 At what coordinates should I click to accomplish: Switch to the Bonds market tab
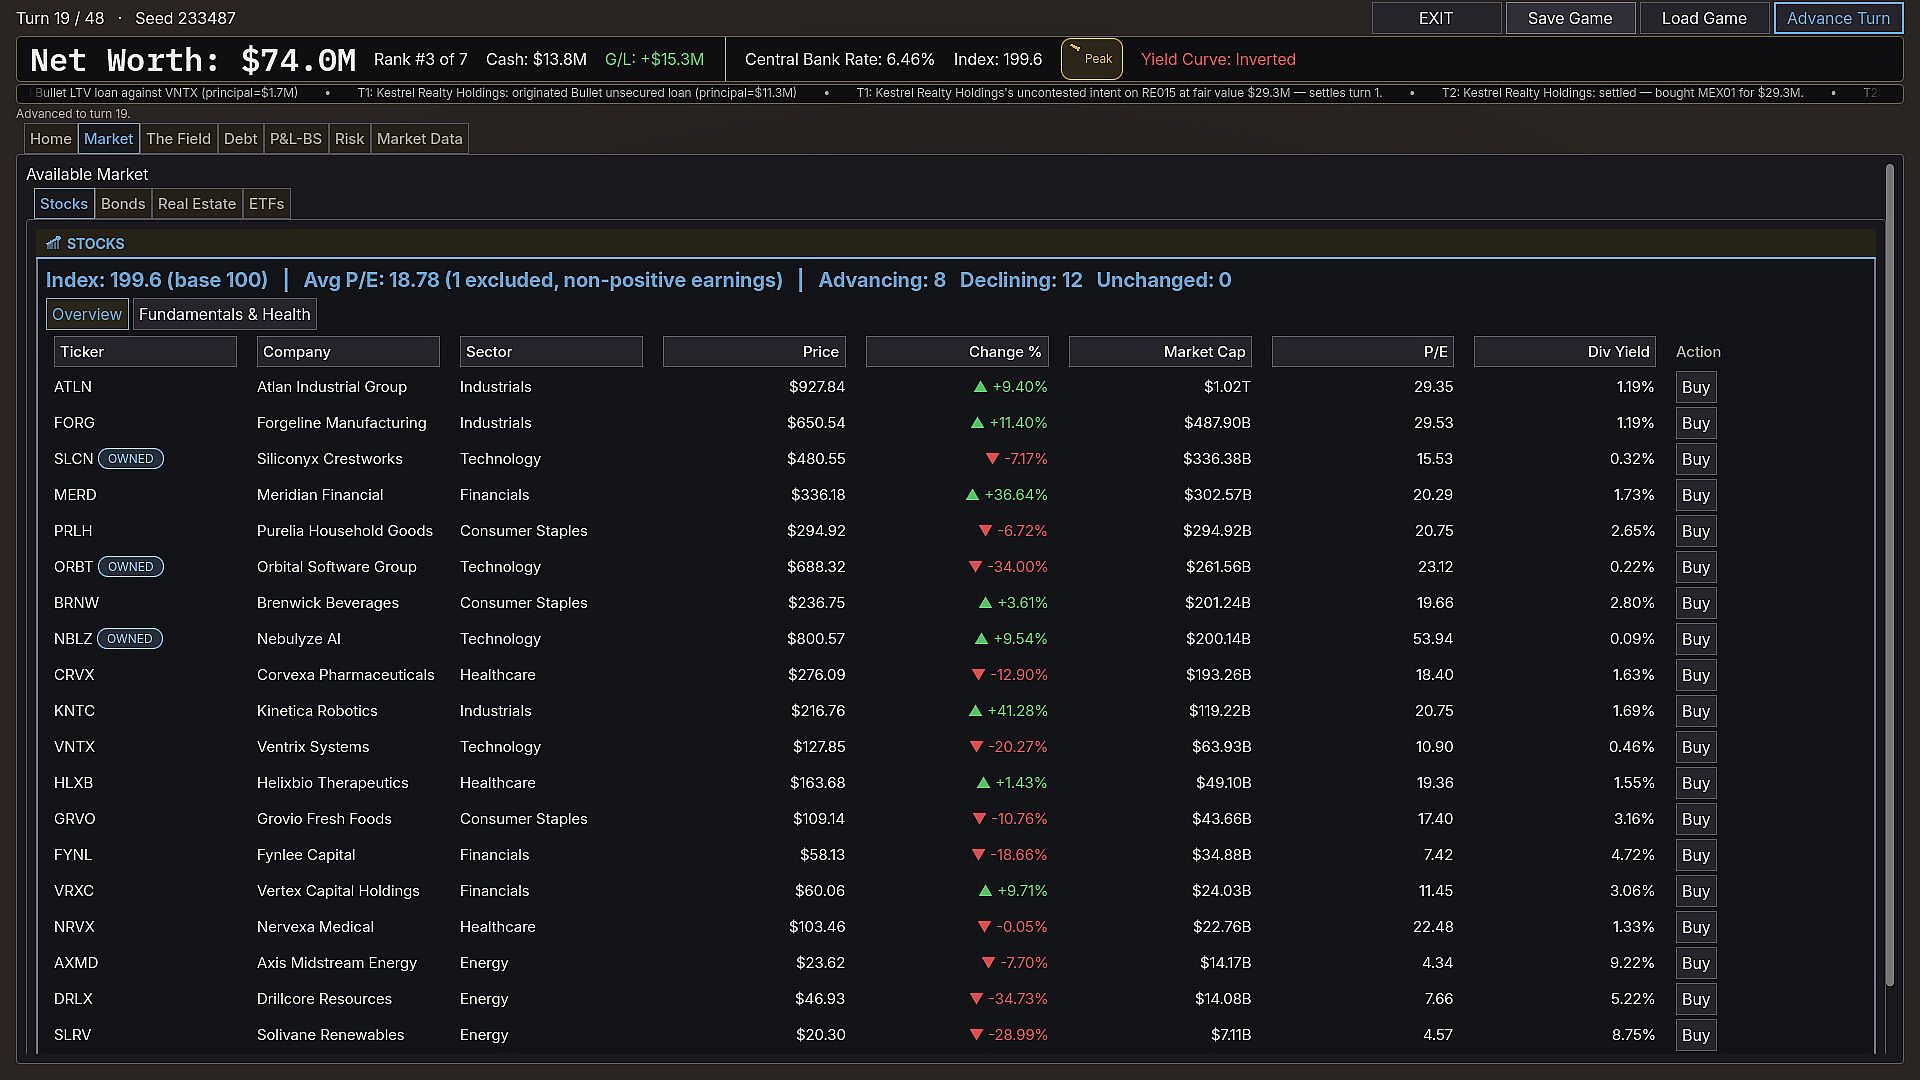tap(123, 204)
